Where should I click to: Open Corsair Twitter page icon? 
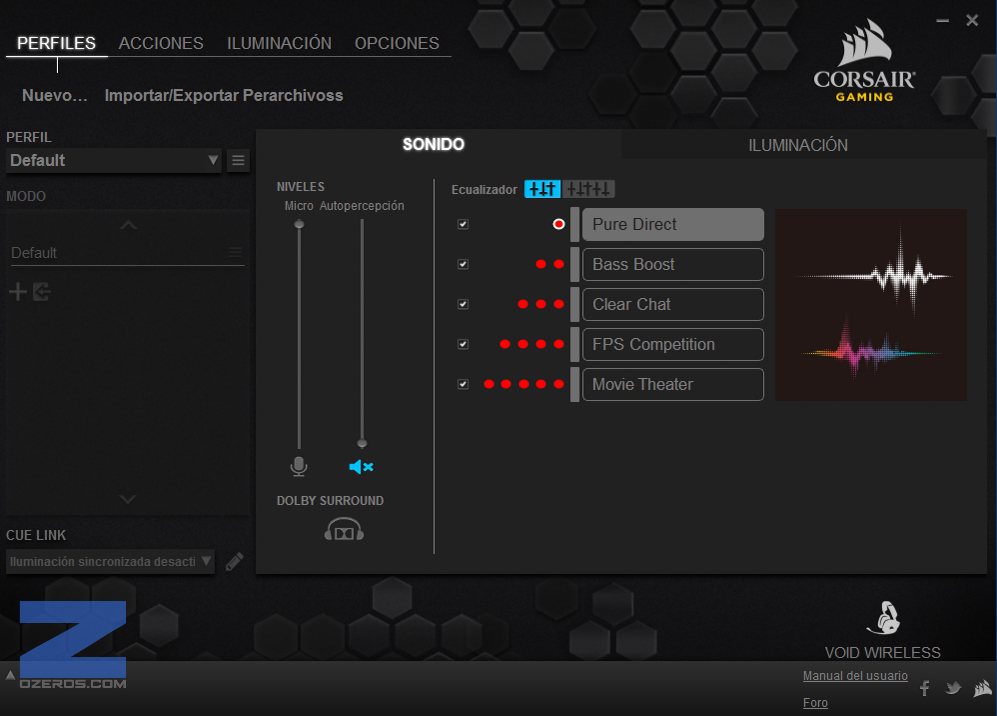coord(952,687)
